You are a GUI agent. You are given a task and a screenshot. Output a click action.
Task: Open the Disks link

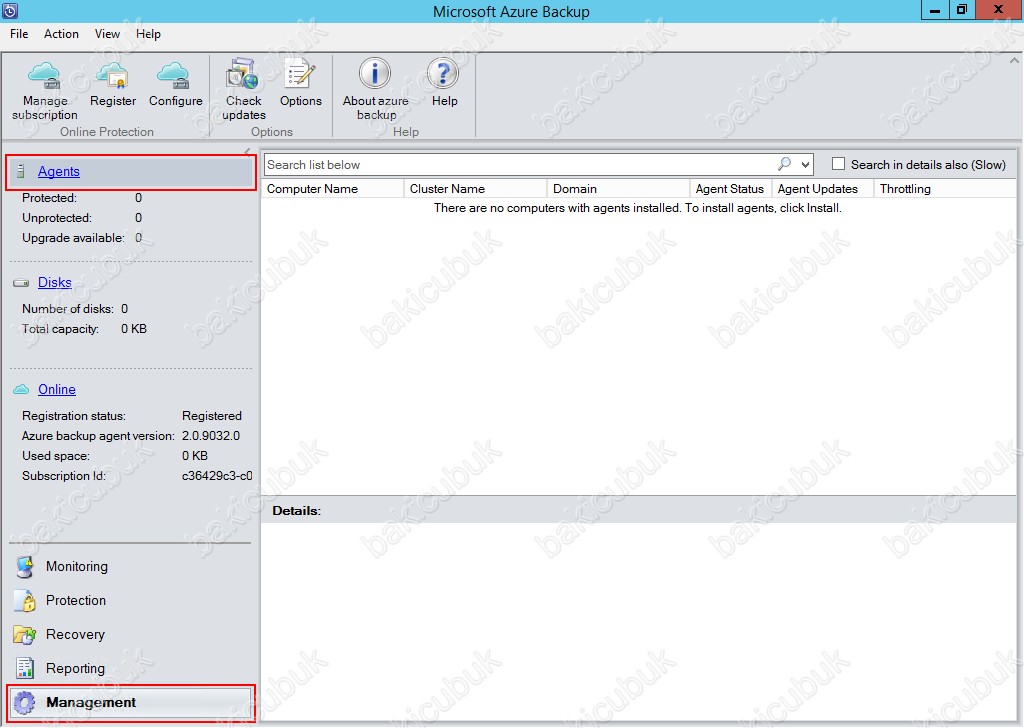(x=55, y=283)
